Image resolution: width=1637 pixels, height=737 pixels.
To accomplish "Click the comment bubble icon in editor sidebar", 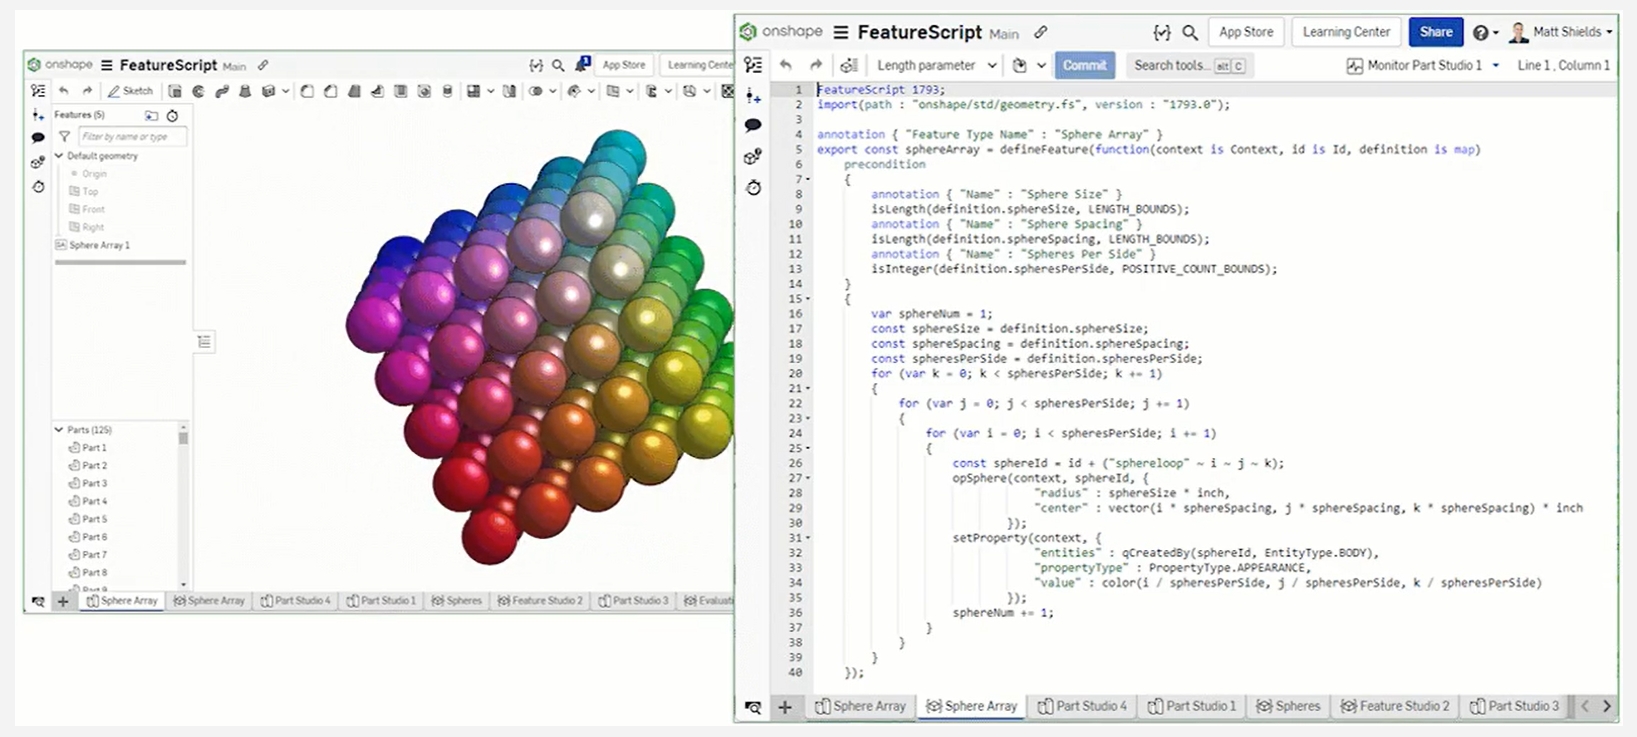I will pyautogui.click(x=753, y=126).
